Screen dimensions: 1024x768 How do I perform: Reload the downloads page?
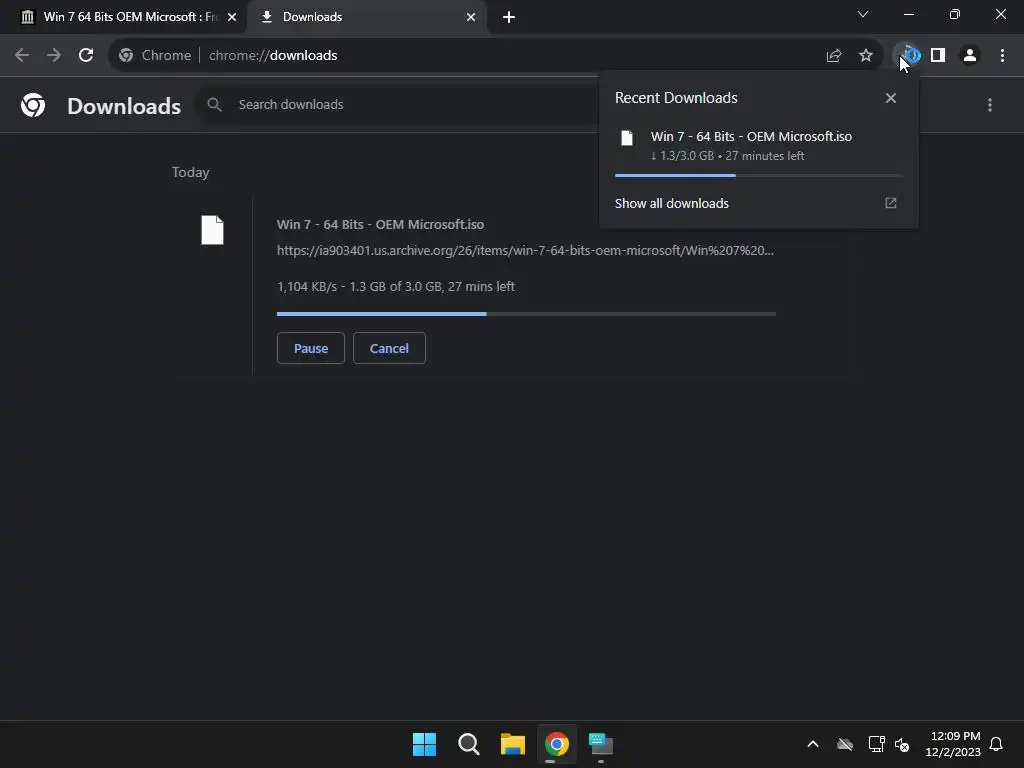86,56
